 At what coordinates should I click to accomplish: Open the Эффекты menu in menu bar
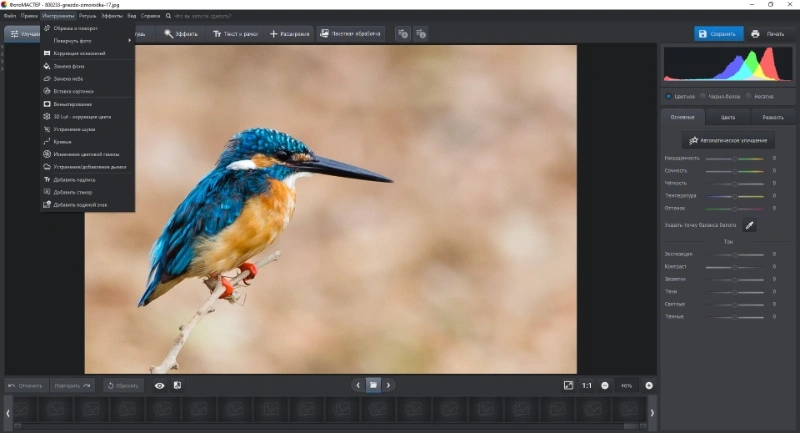coord(112,16)
